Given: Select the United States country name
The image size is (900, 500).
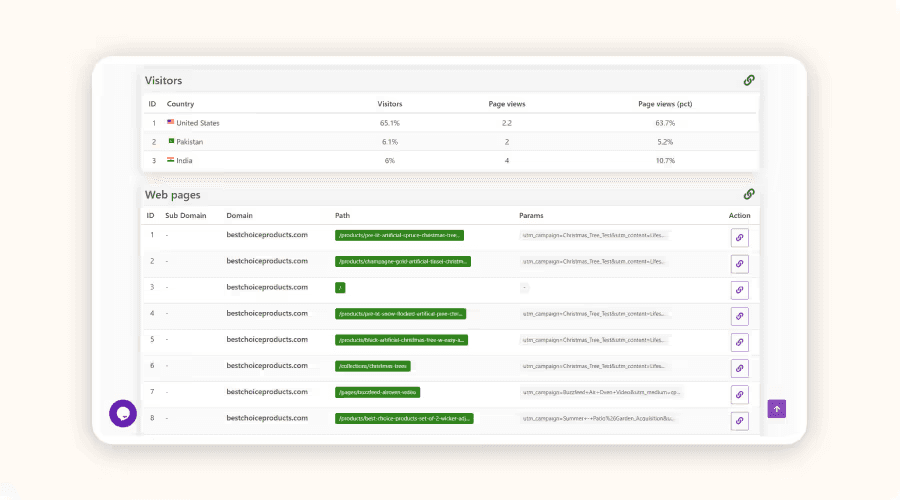Looking at the screenshot, I should coord(197,123).
